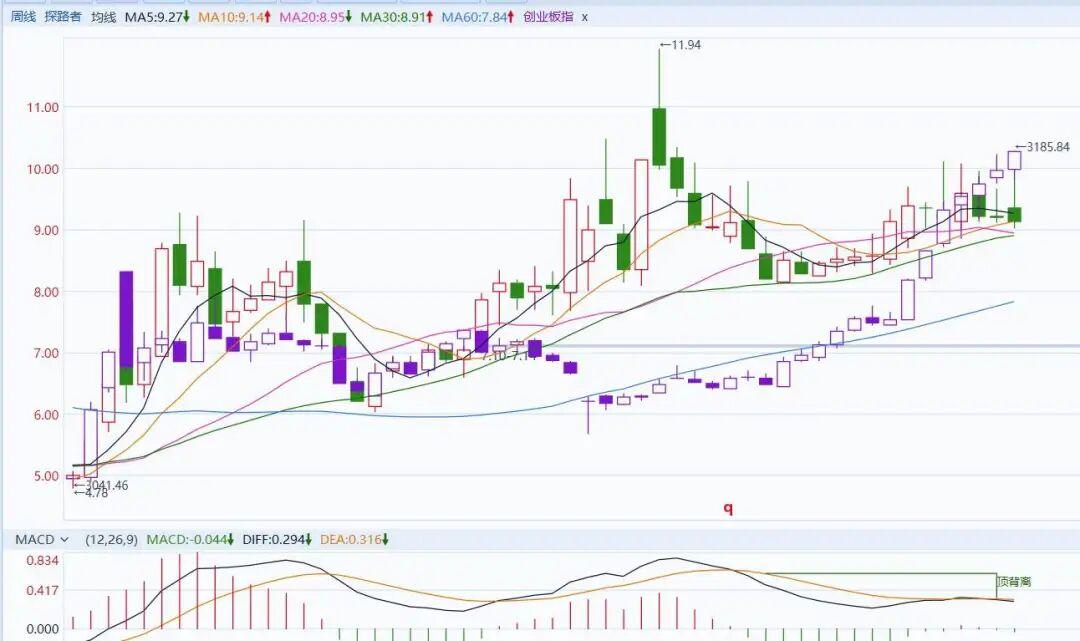This screenshot has height=641, width=1080.
Task: Click the 11.94 high price marker
Action: point(681,45)
